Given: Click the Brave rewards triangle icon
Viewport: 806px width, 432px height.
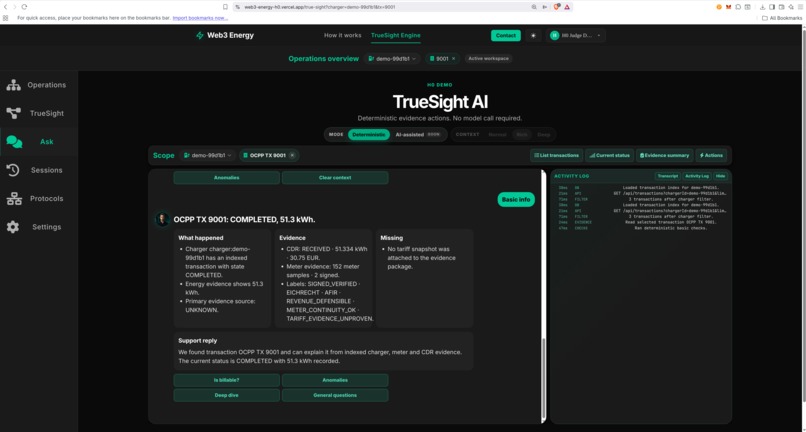Looking at the screenshot, I should 567,7.
